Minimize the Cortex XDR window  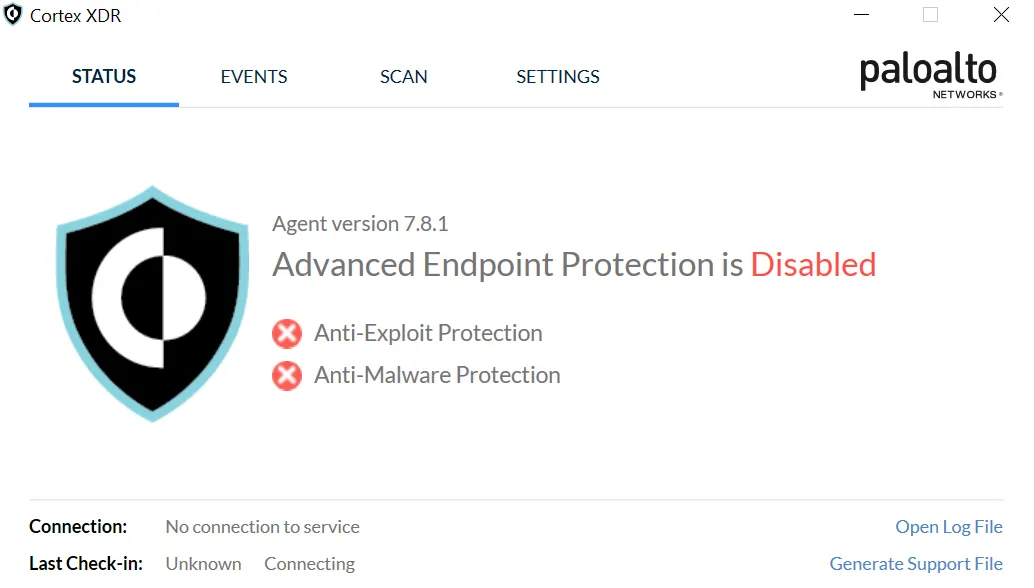pyautogui.click(x=861, y=15)
